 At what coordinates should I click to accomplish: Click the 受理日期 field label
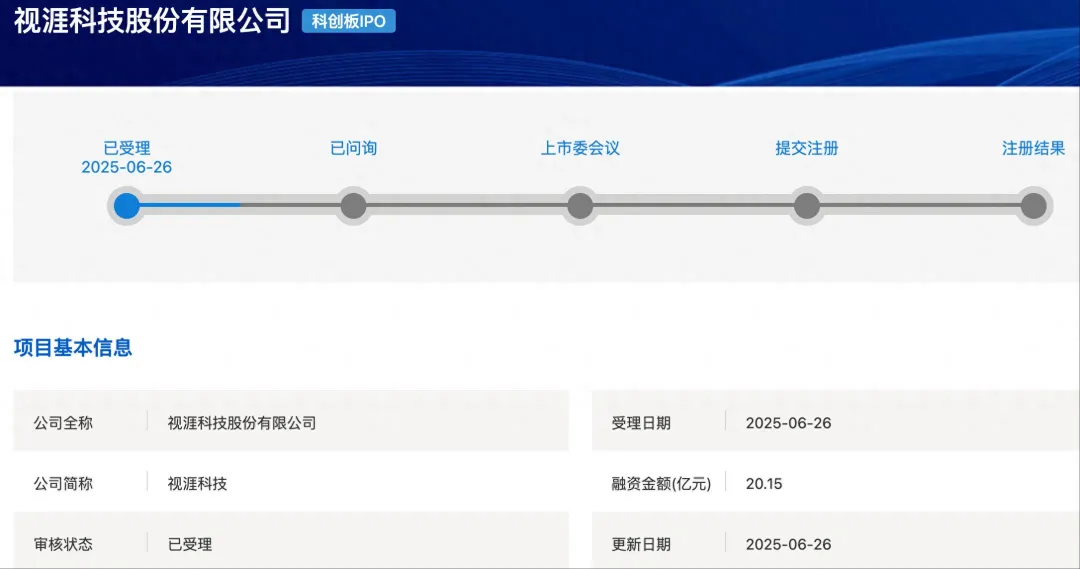click(x=641, y=423)
